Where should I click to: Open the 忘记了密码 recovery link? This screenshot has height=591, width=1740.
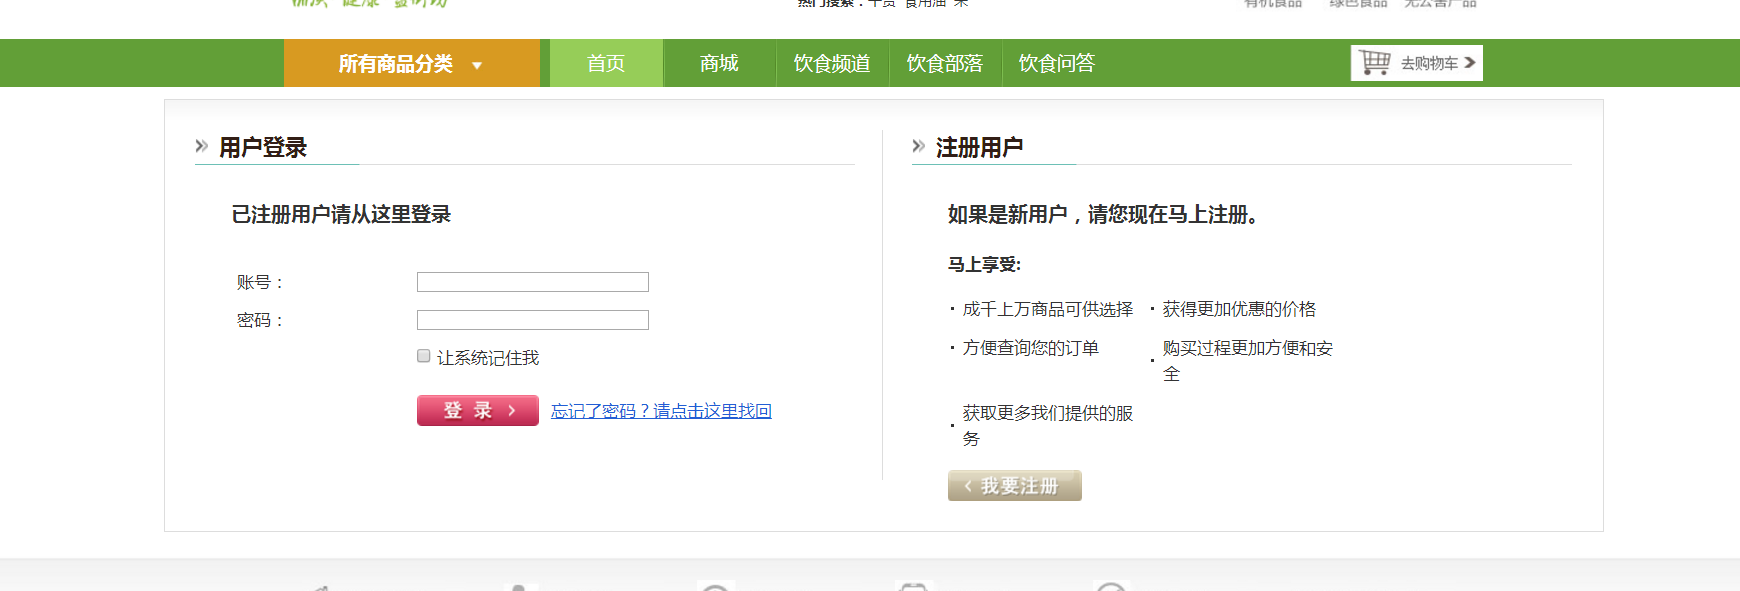pyautogui.click(x=661, y=411)
